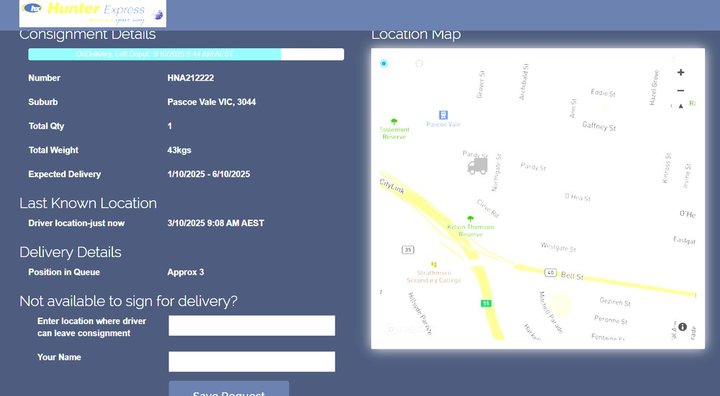Viewport: 720px width, 396px height.
Task: Click the Gaffney St label on map
Action: [599, 126]
